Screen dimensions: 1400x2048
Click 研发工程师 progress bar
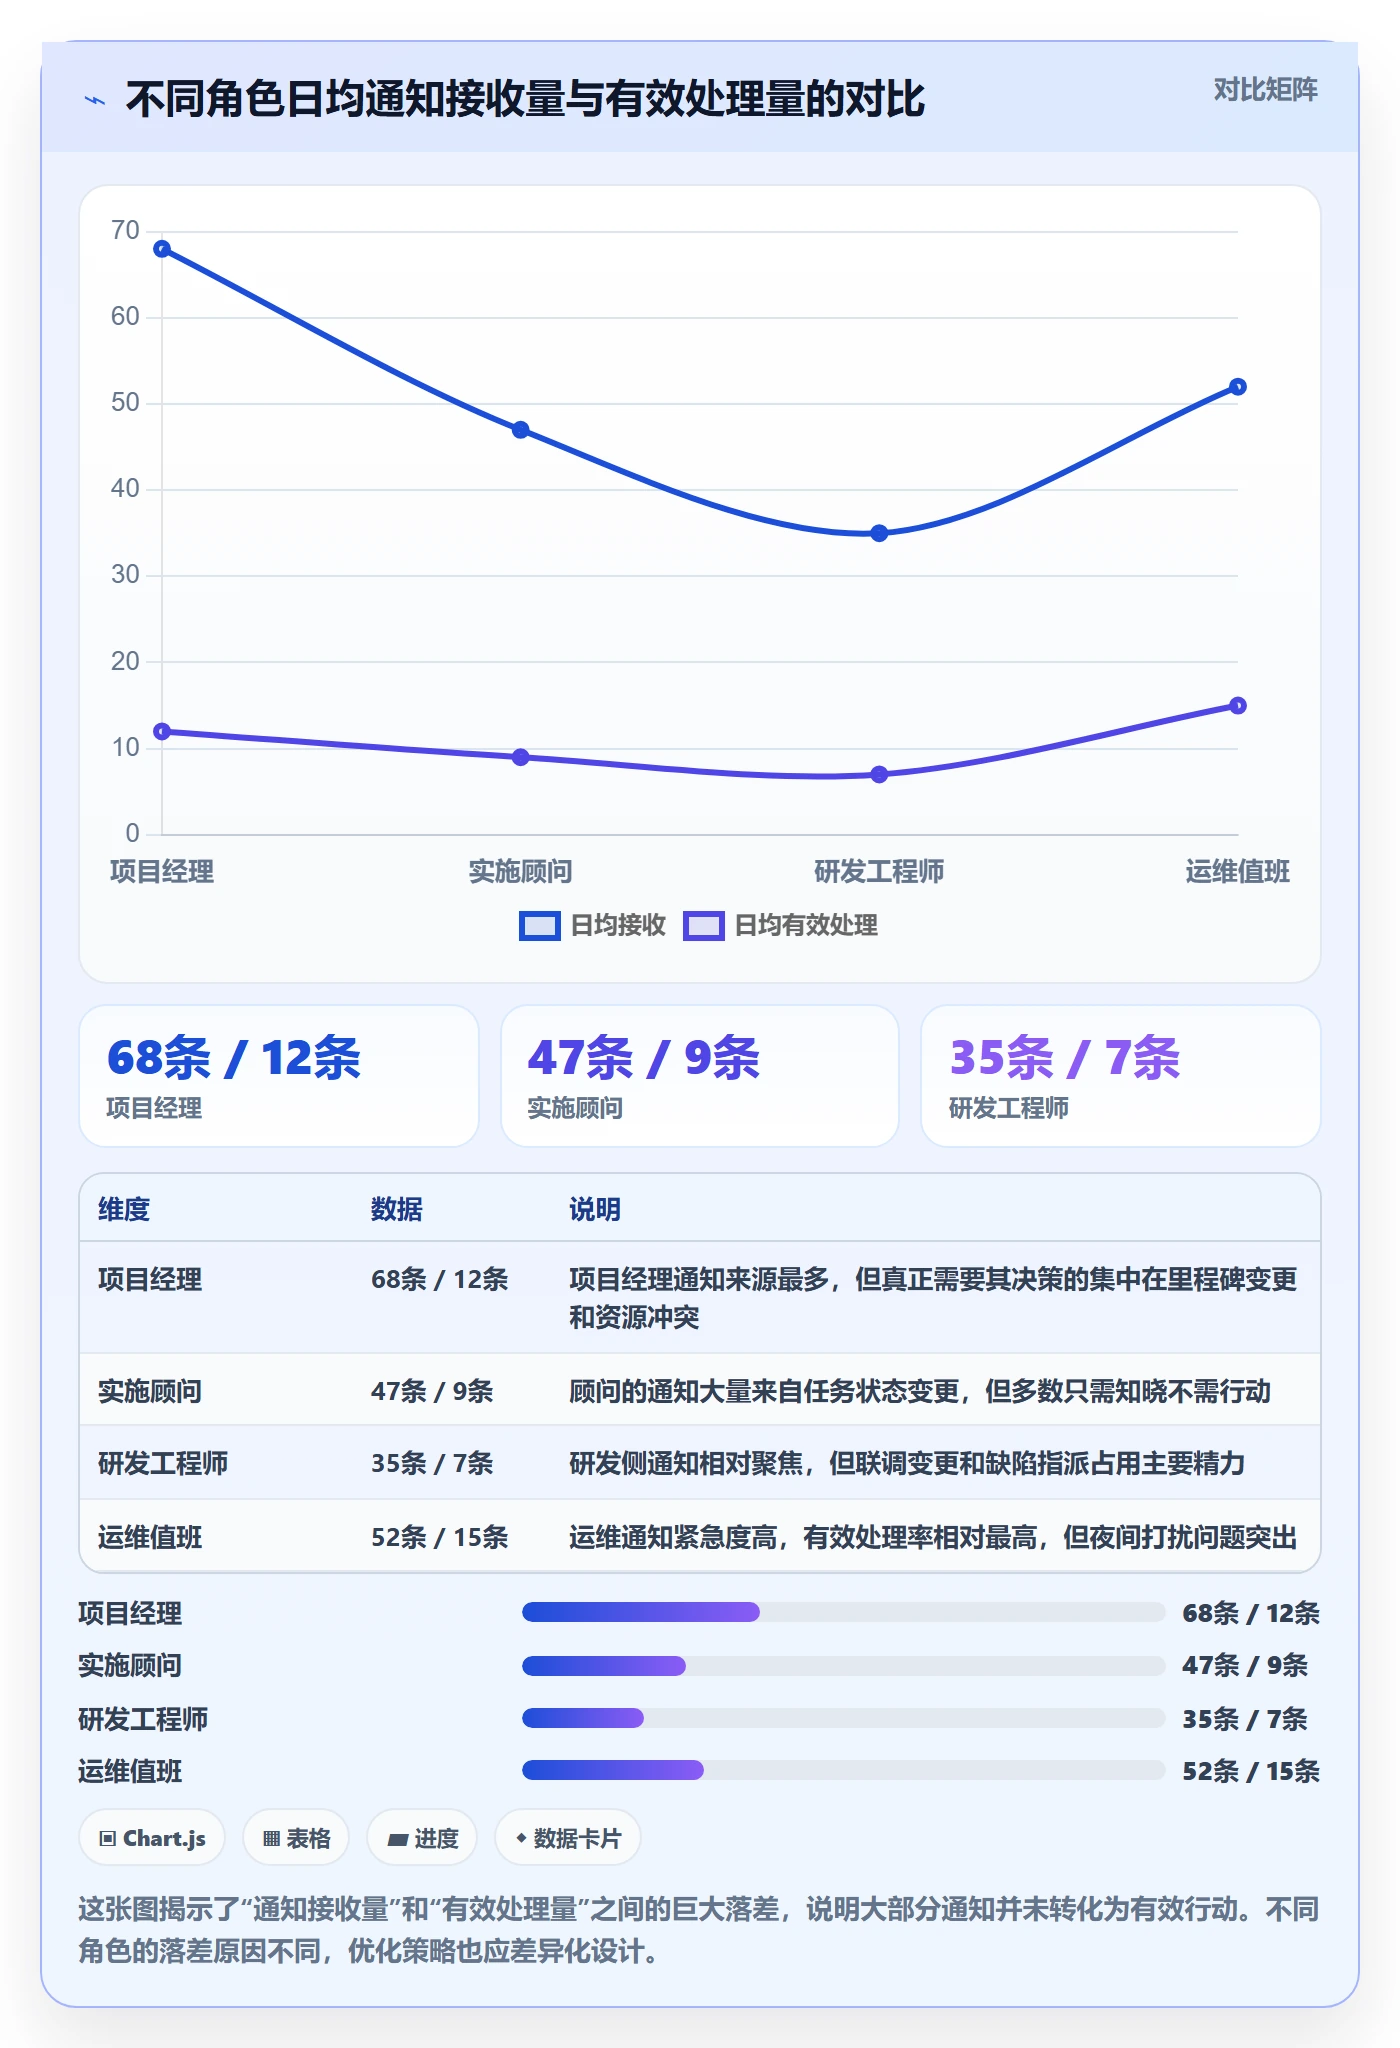(844, 1718)
